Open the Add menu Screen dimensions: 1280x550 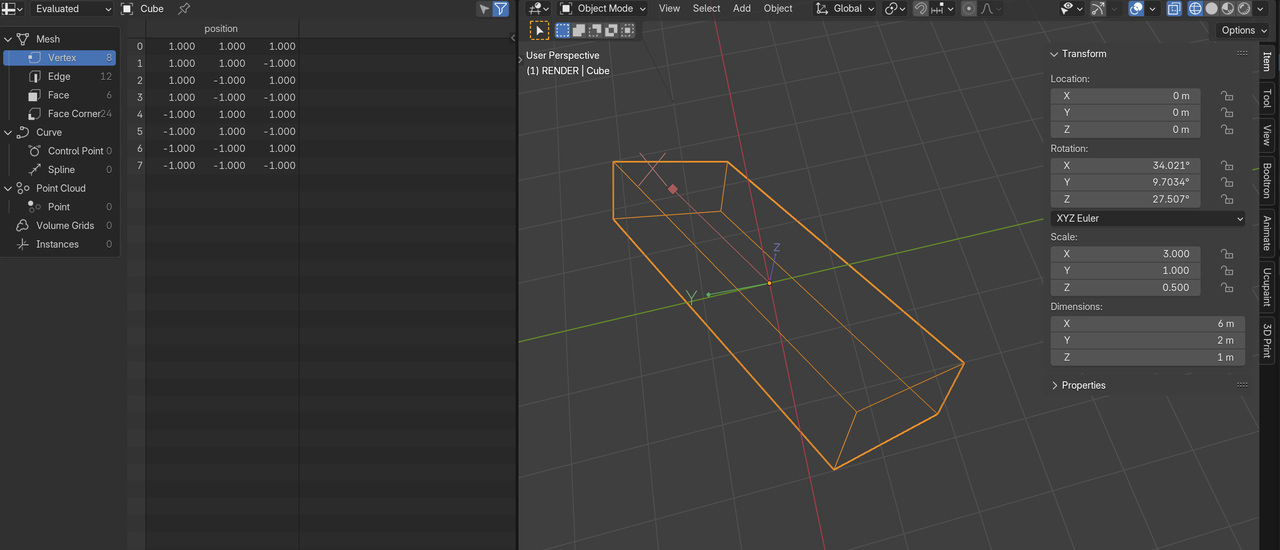tap(741, 9)
